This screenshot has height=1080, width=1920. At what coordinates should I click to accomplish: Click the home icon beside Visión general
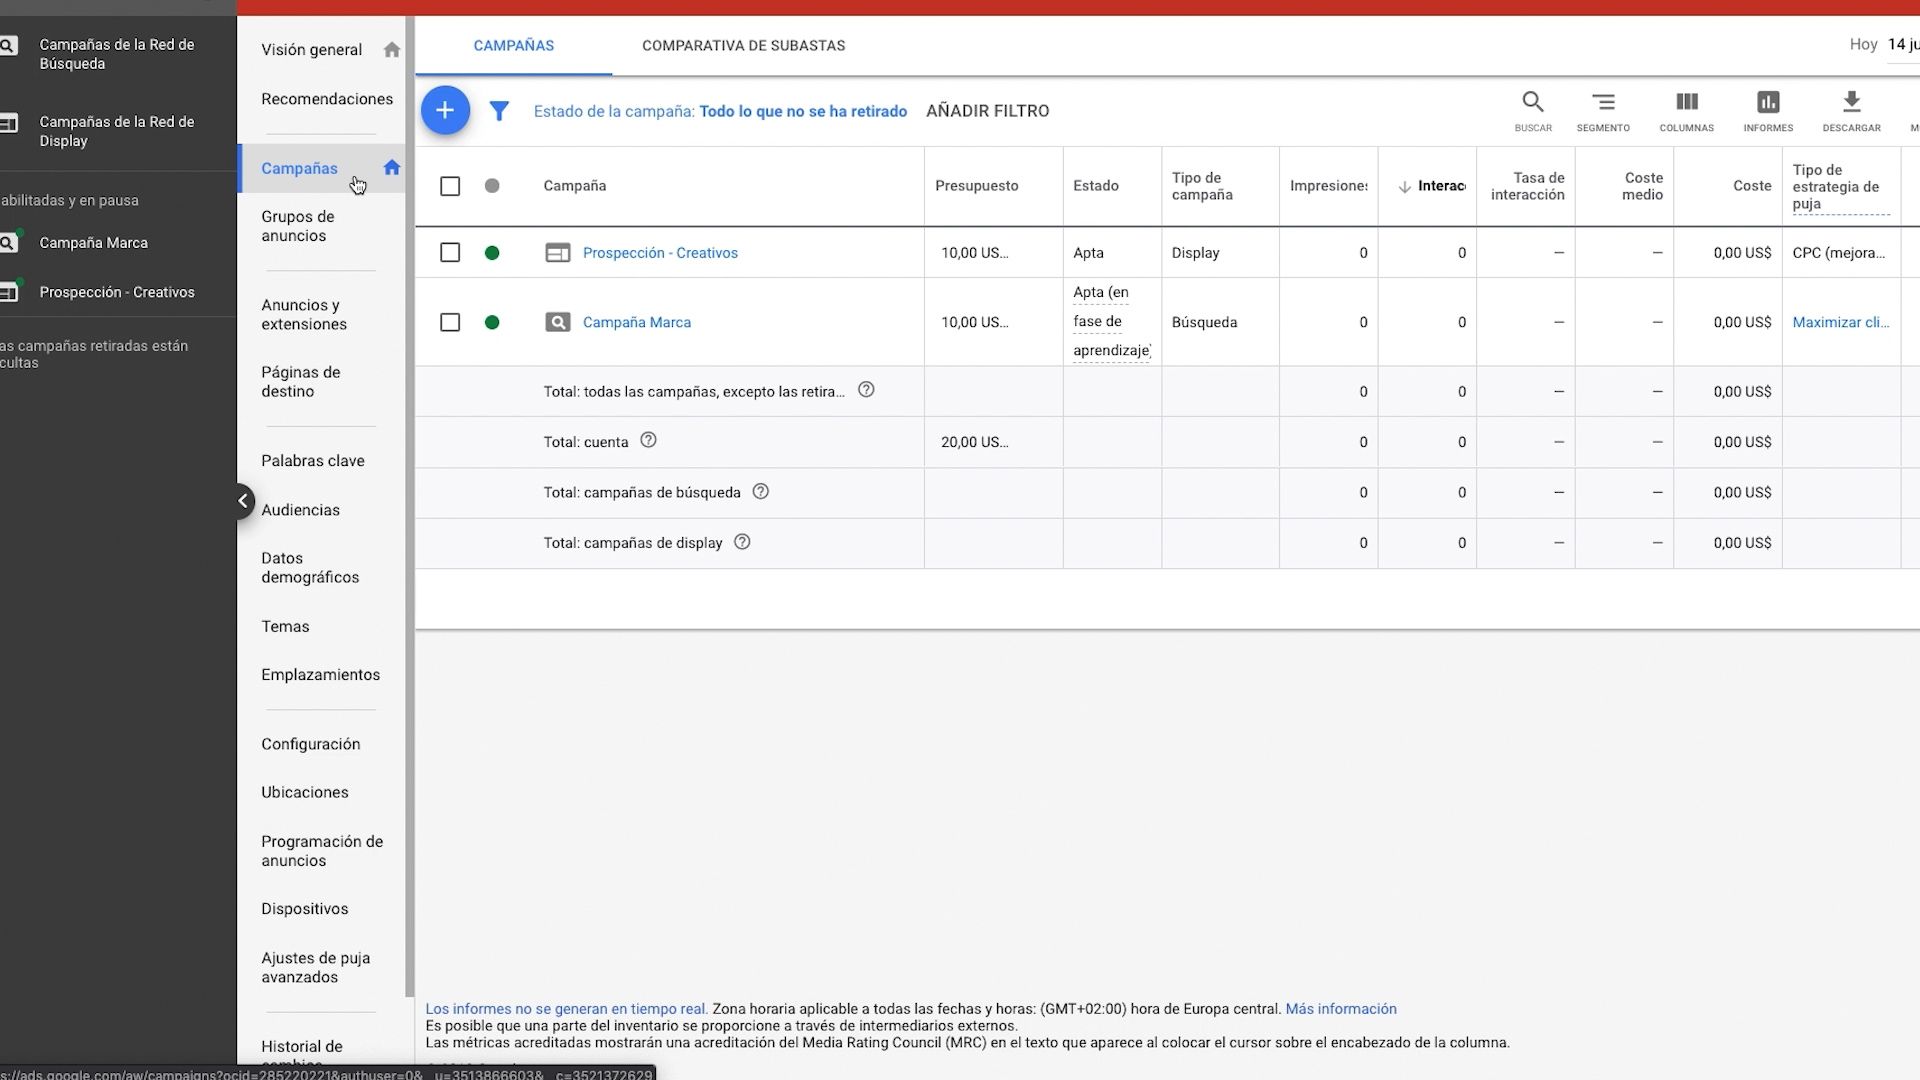pos(392,49)
